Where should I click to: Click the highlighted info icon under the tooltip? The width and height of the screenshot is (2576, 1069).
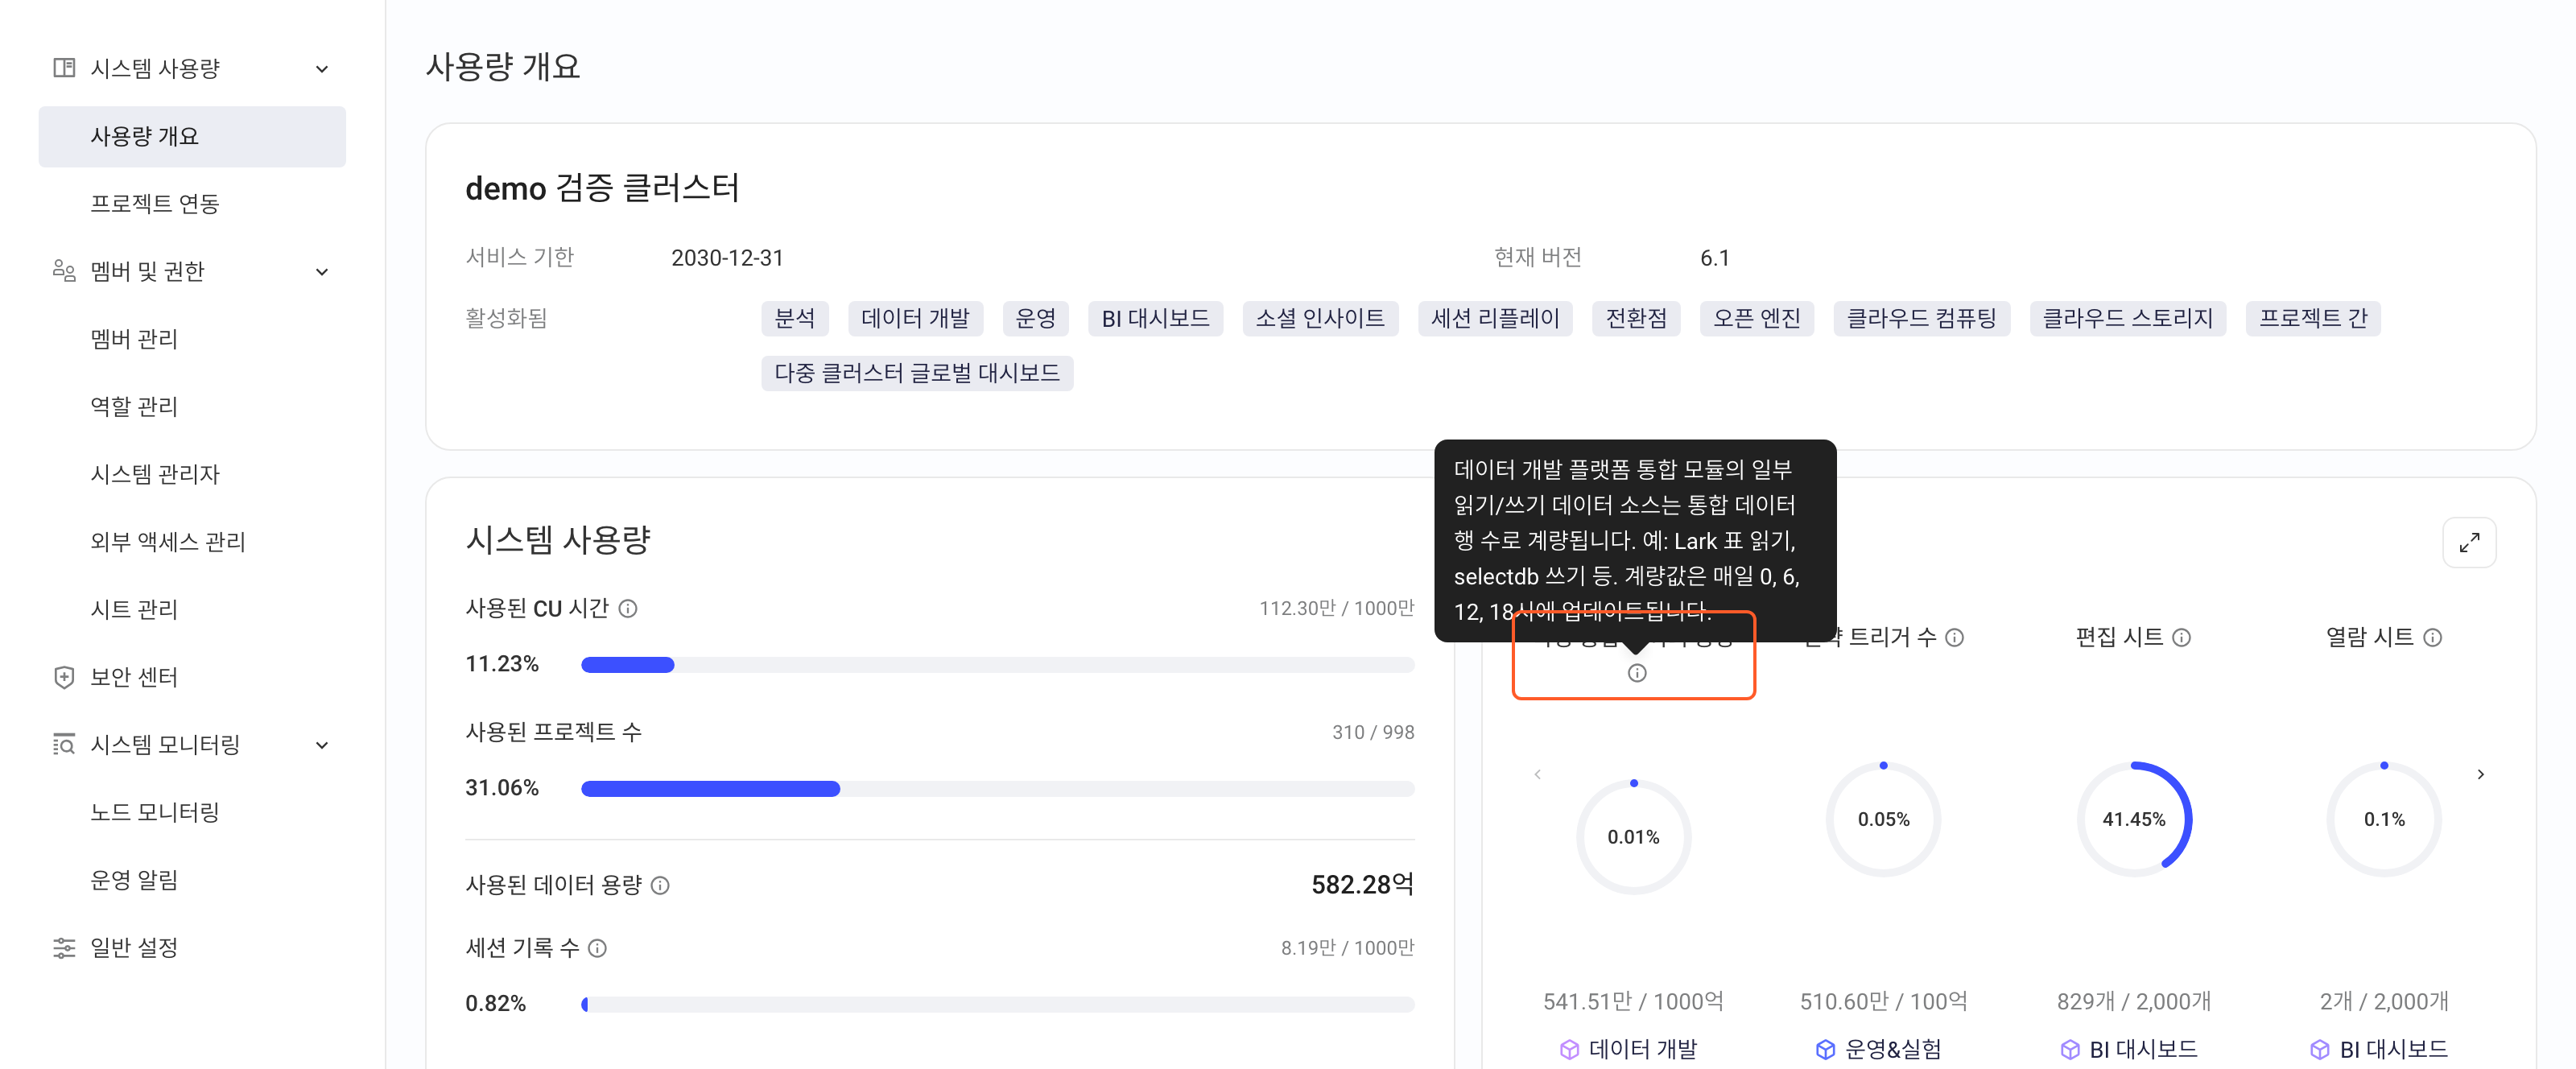tap(1636, 673)
